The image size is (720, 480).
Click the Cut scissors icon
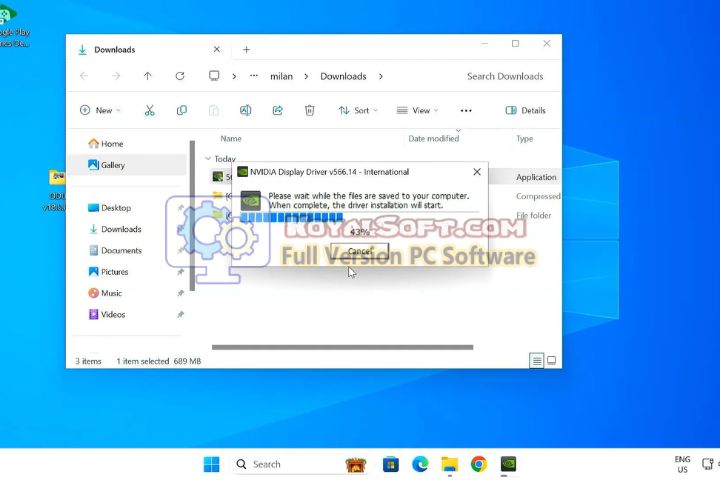coord(149,110)
